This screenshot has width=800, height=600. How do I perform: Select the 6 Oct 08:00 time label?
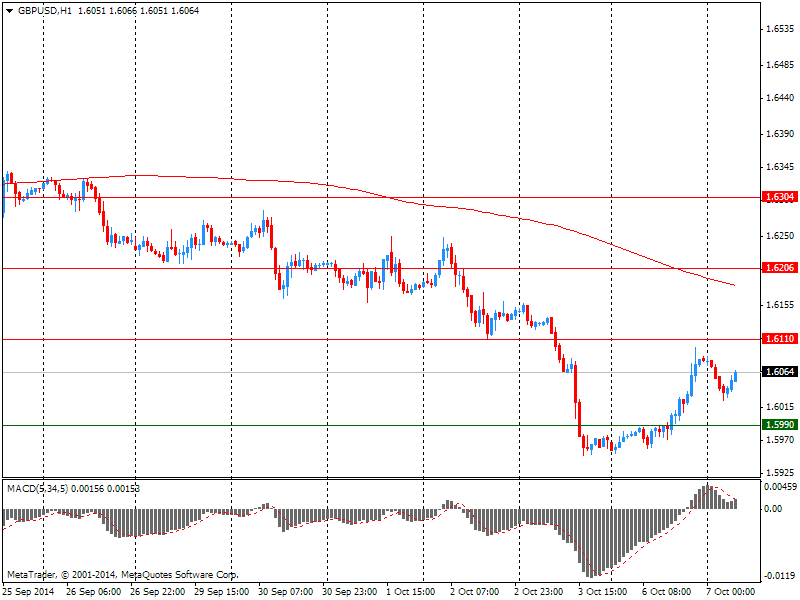point(667,592)
